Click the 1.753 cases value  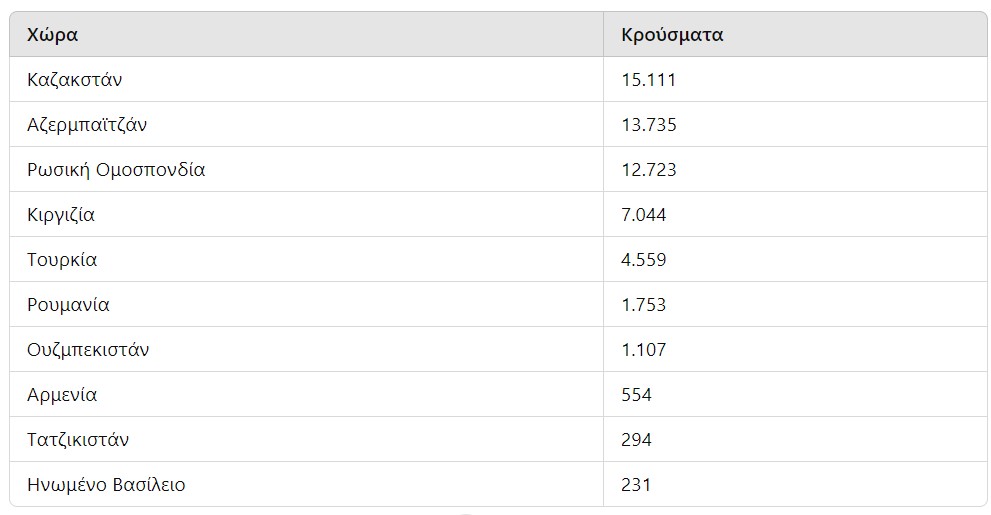(643, 305)
